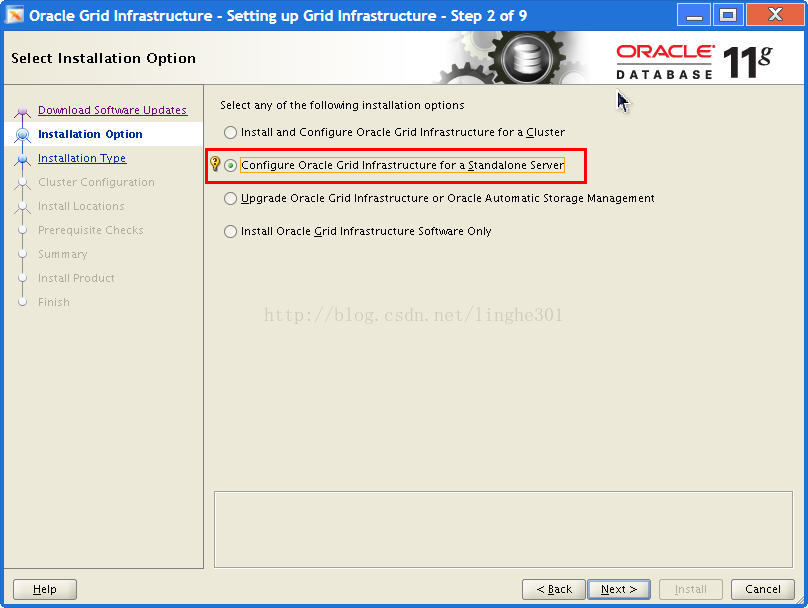Maximize the Oracle Grid Infrastructure window
Screen dimensions: 808x608
(728, 14)
